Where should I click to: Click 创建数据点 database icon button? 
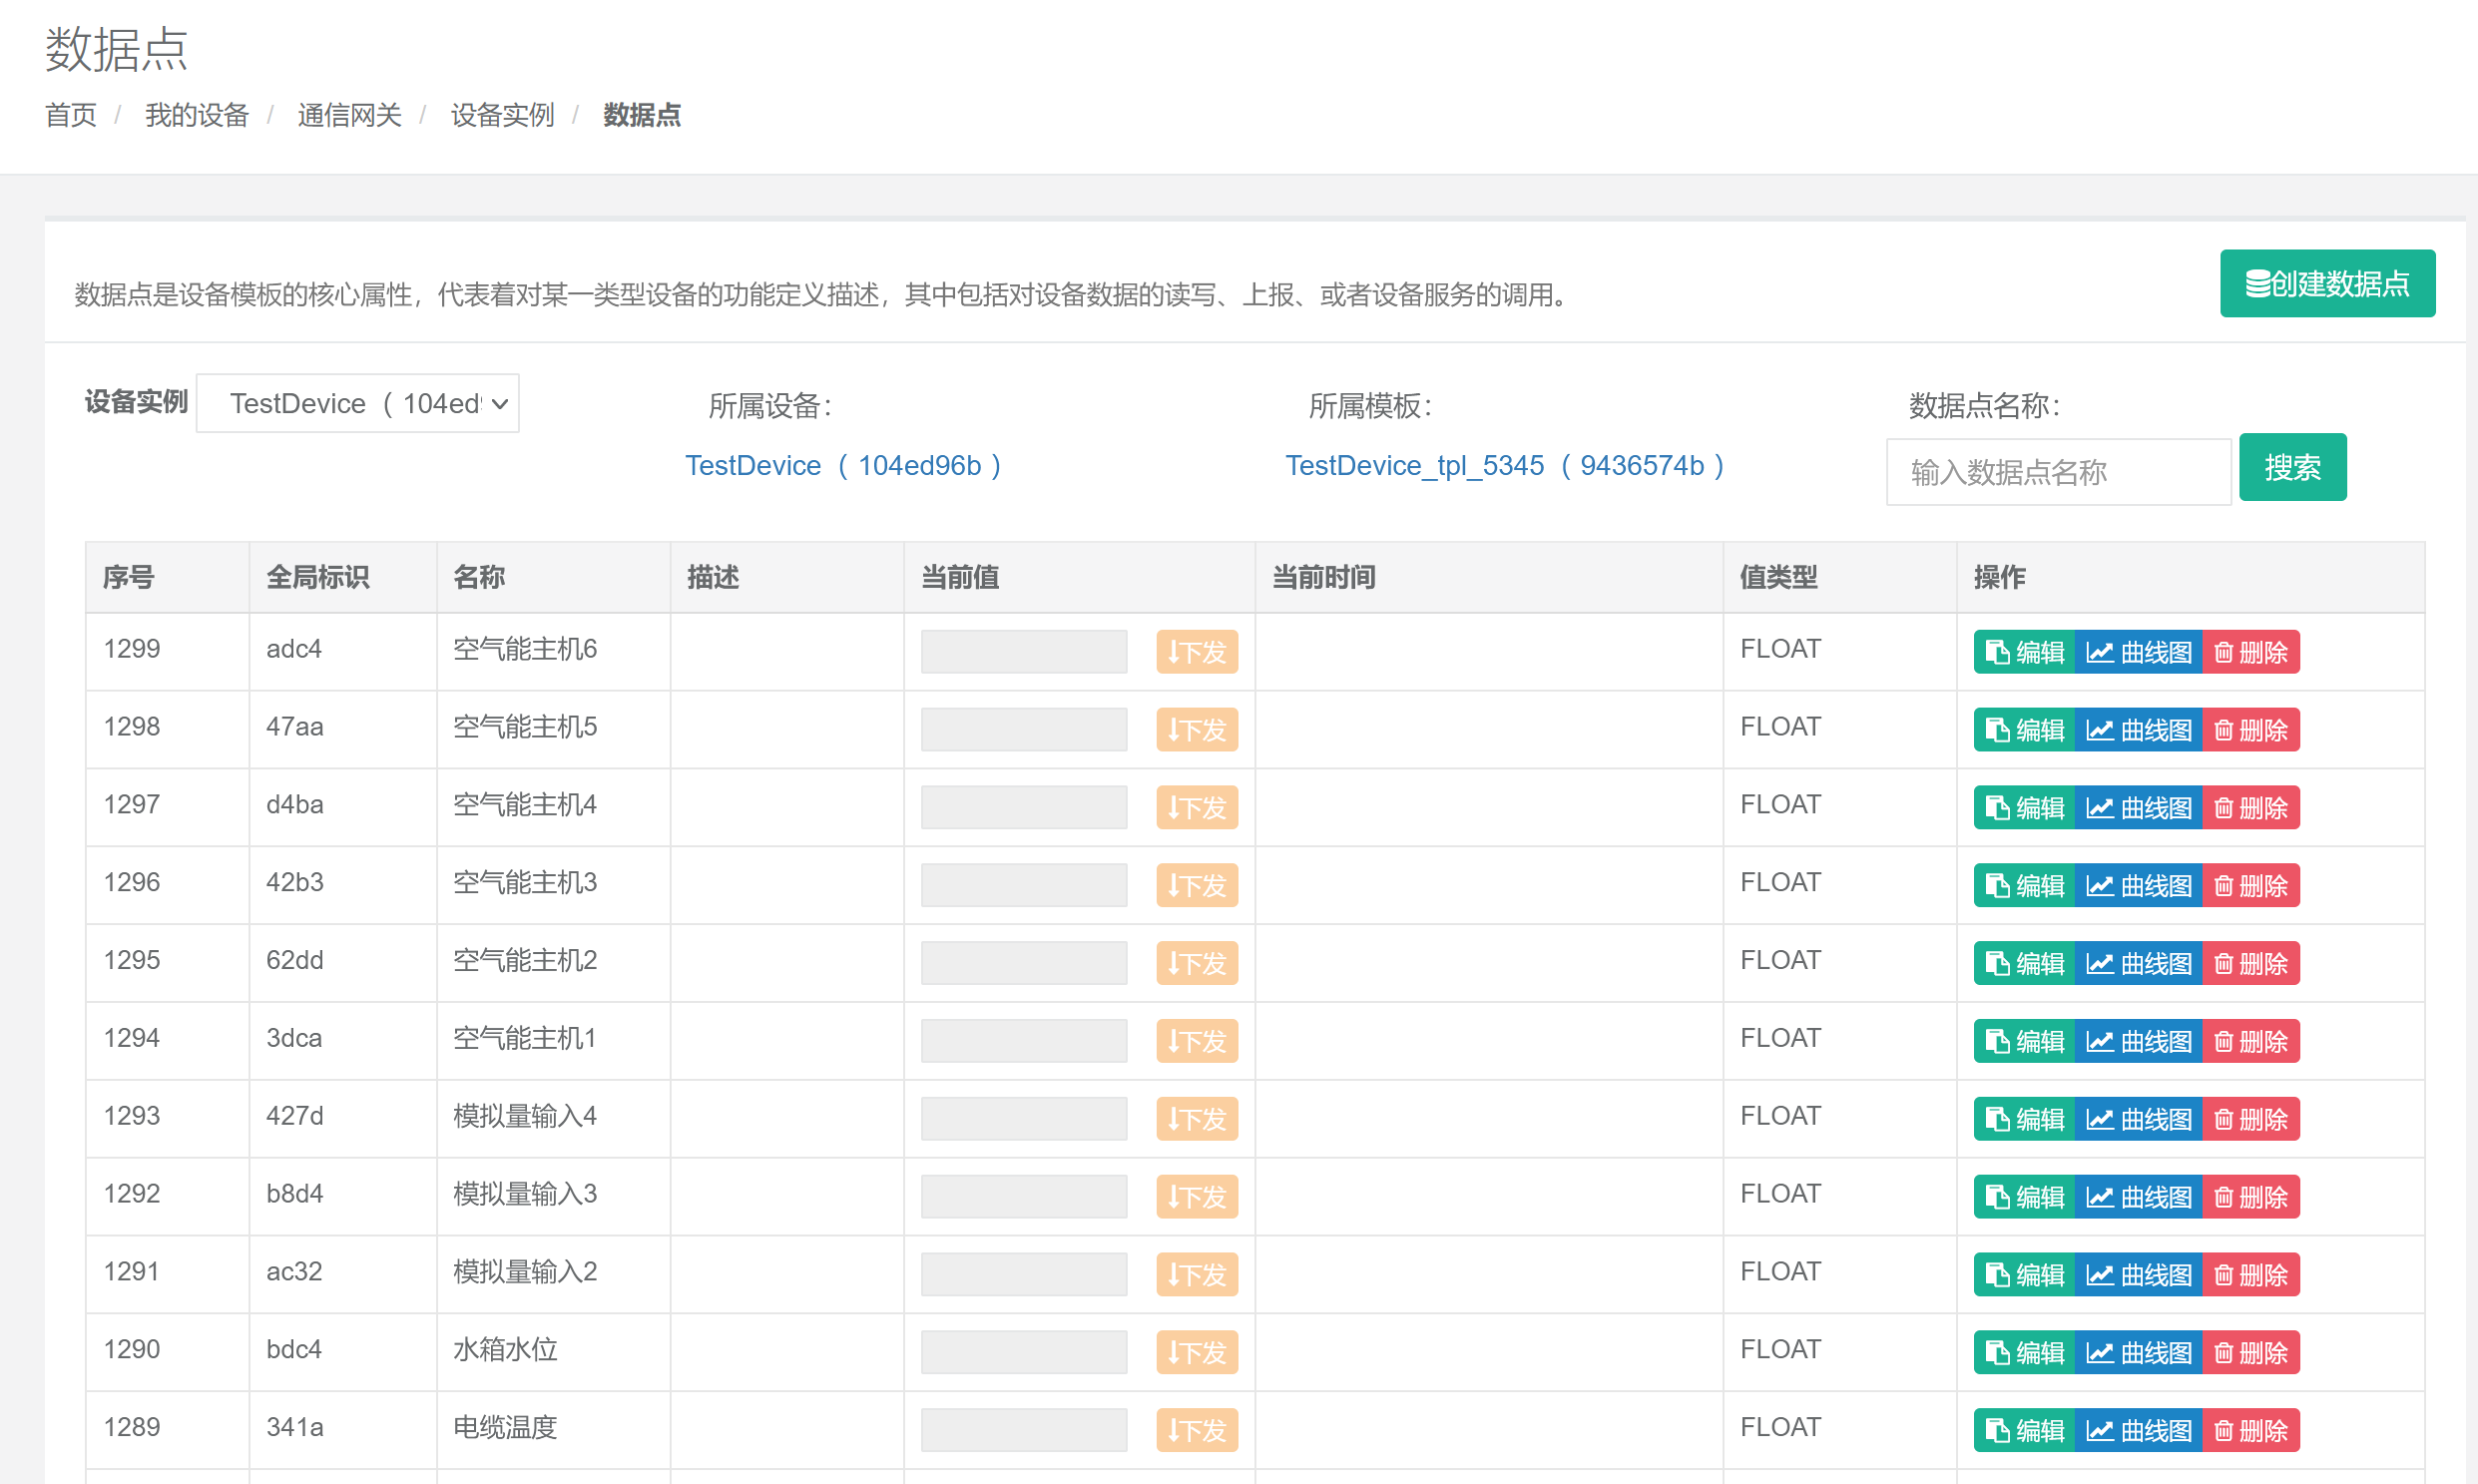tap(2327, 284)
